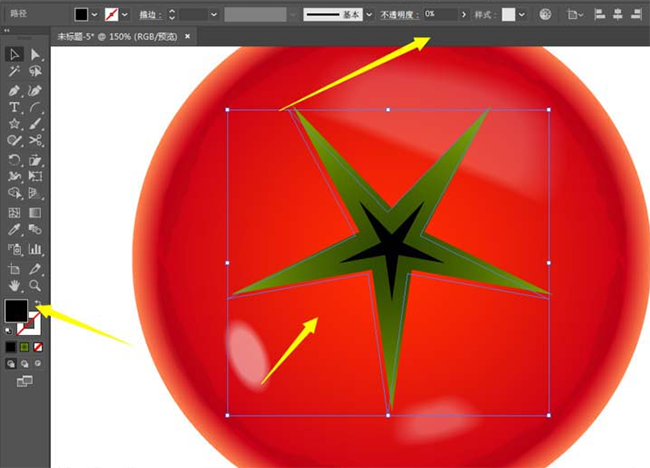The height and width of the screenshot is (468, 650).
Task: Select the Mesh tool
Action: 14,213
